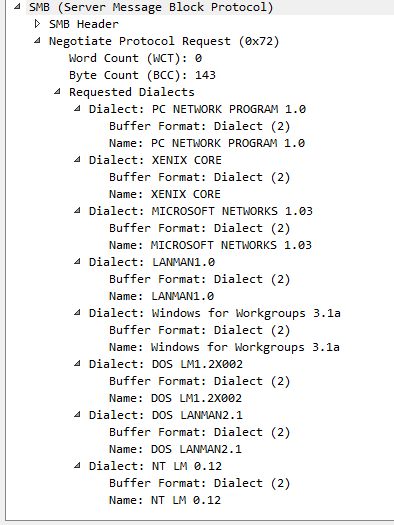Collapse the Requested Dialects node

point(57,91)
